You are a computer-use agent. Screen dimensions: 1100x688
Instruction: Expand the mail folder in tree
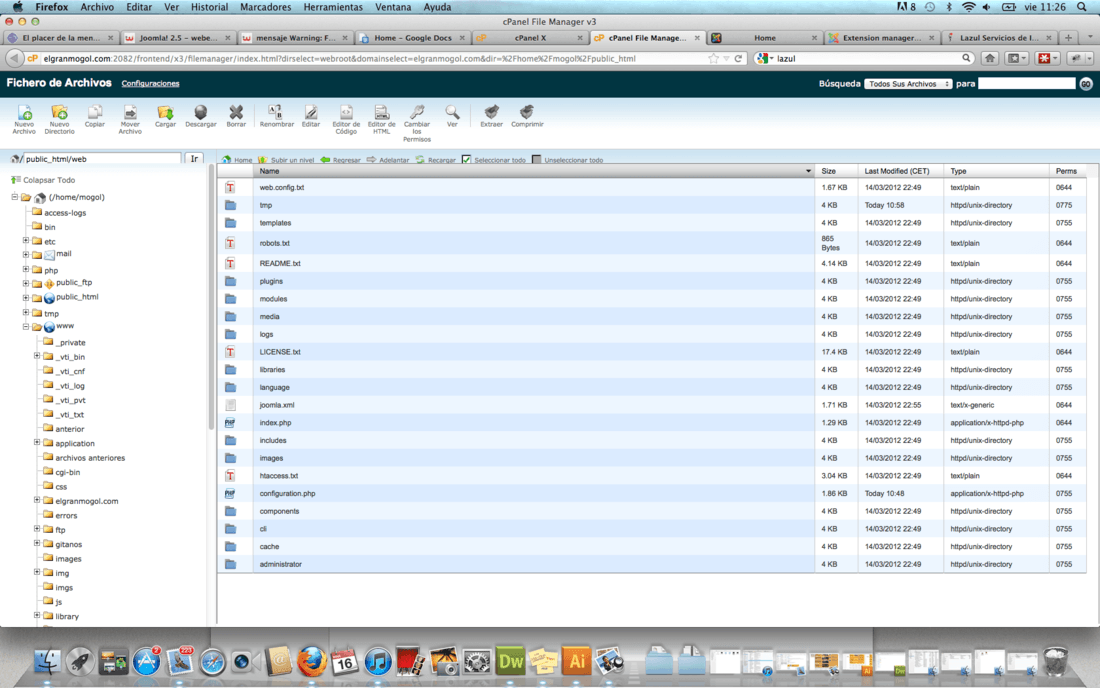(x=26, y=255)
